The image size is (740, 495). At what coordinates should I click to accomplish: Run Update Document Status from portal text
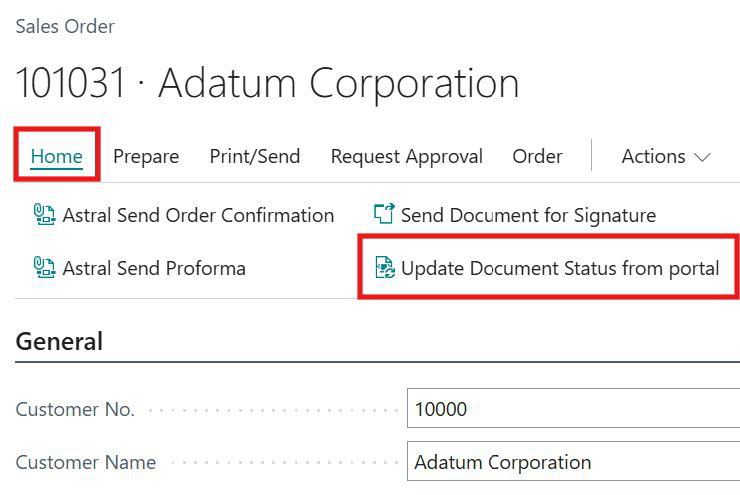tap(560, 267)
